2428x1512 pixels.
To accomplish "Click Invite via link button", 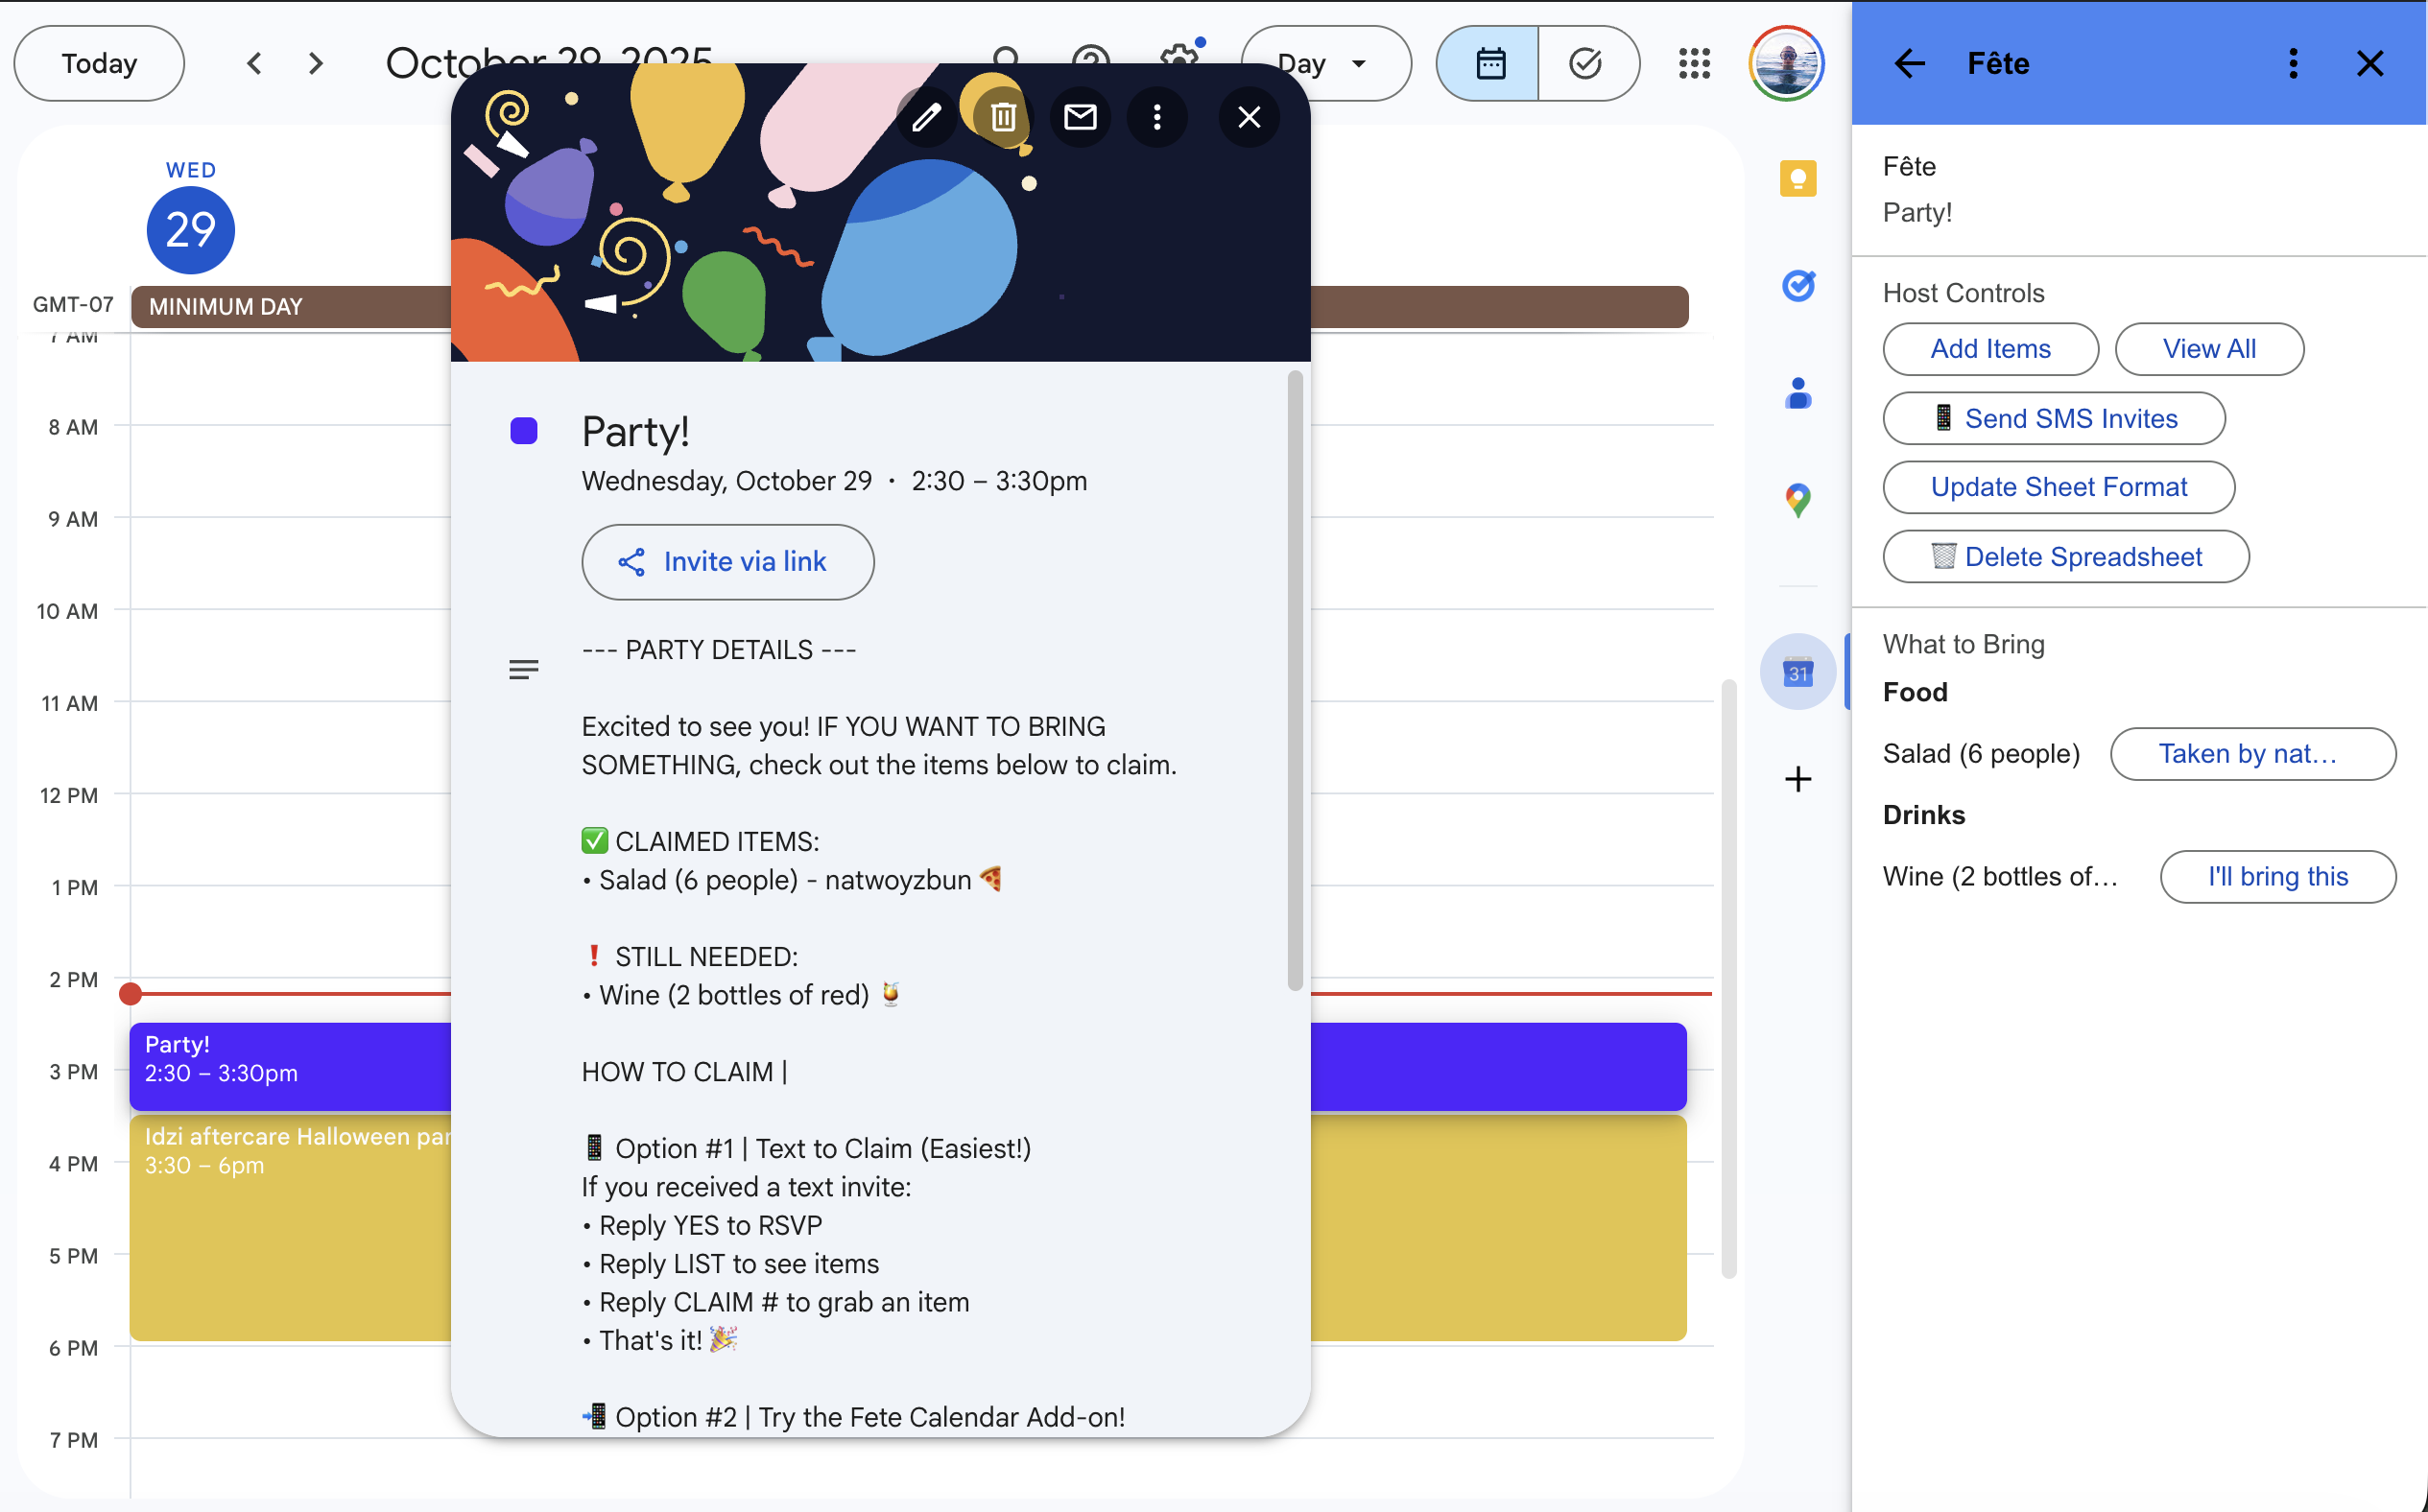I will pyautogui.click(x=727, y=562).
